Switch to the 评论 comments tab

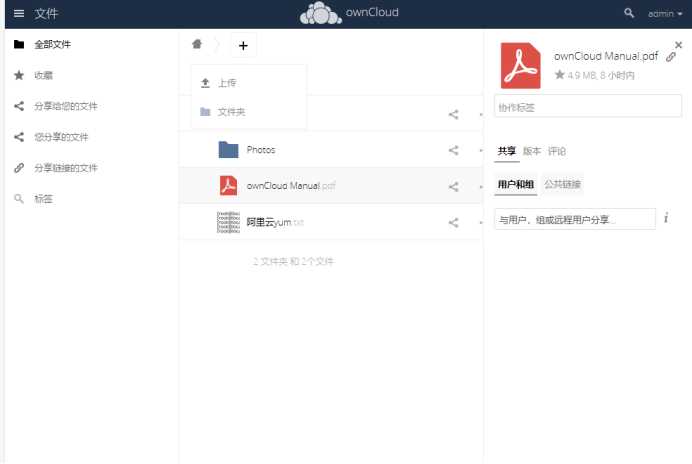click(557, 151)
